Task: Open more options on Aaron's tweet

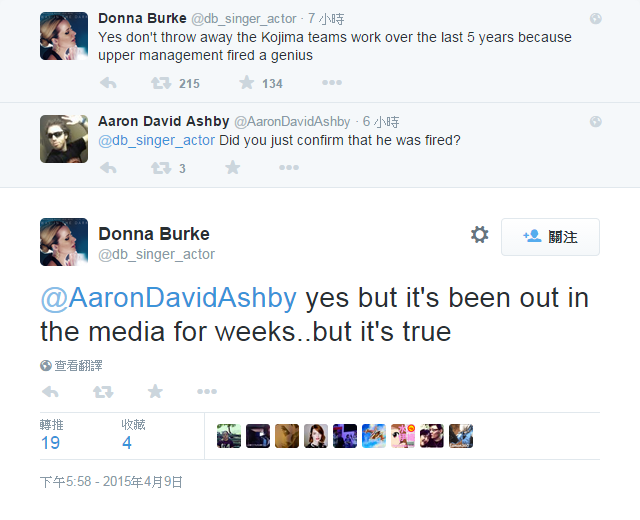Action: [x=286, y=168]
